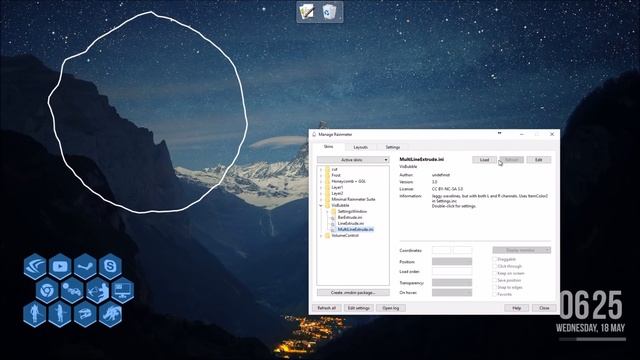Toggle the Snap to edges checkbox
The width and height of the screenshot is (640, 360).
pyautogui.click(x=495, y=287)
